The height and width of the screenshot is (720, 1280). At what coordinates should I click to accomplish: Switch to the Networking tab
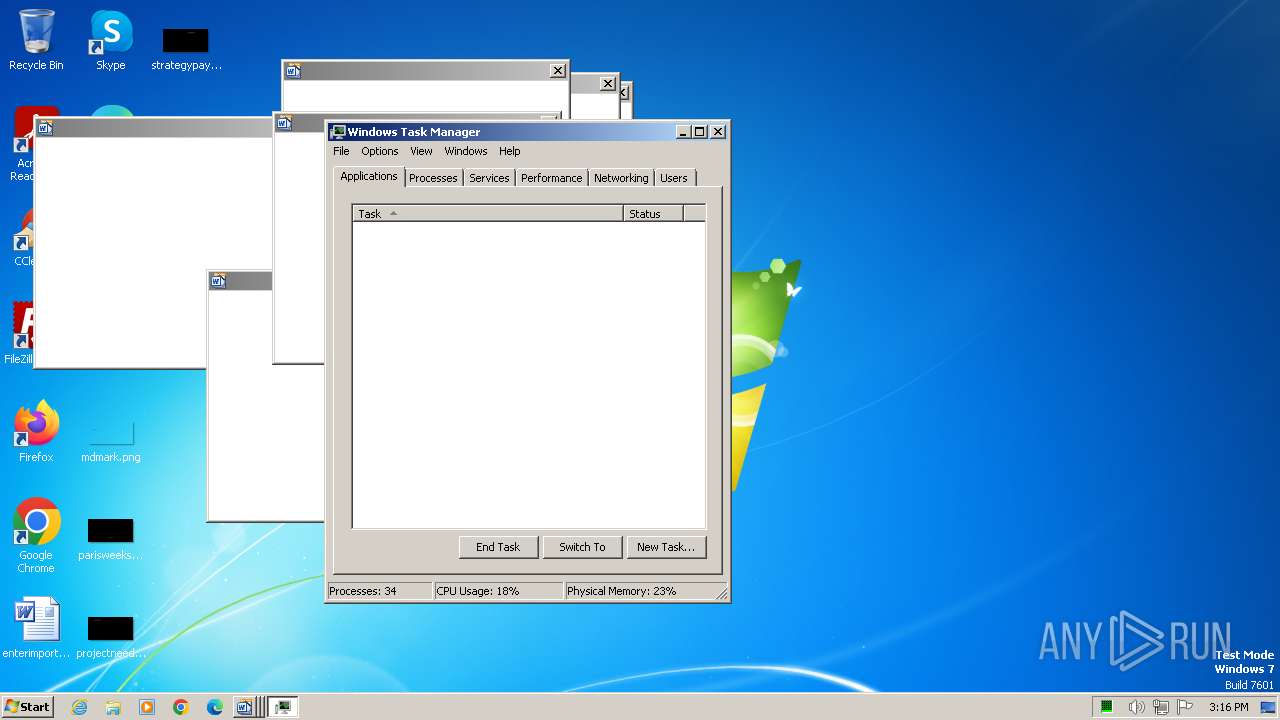point(621,178)
